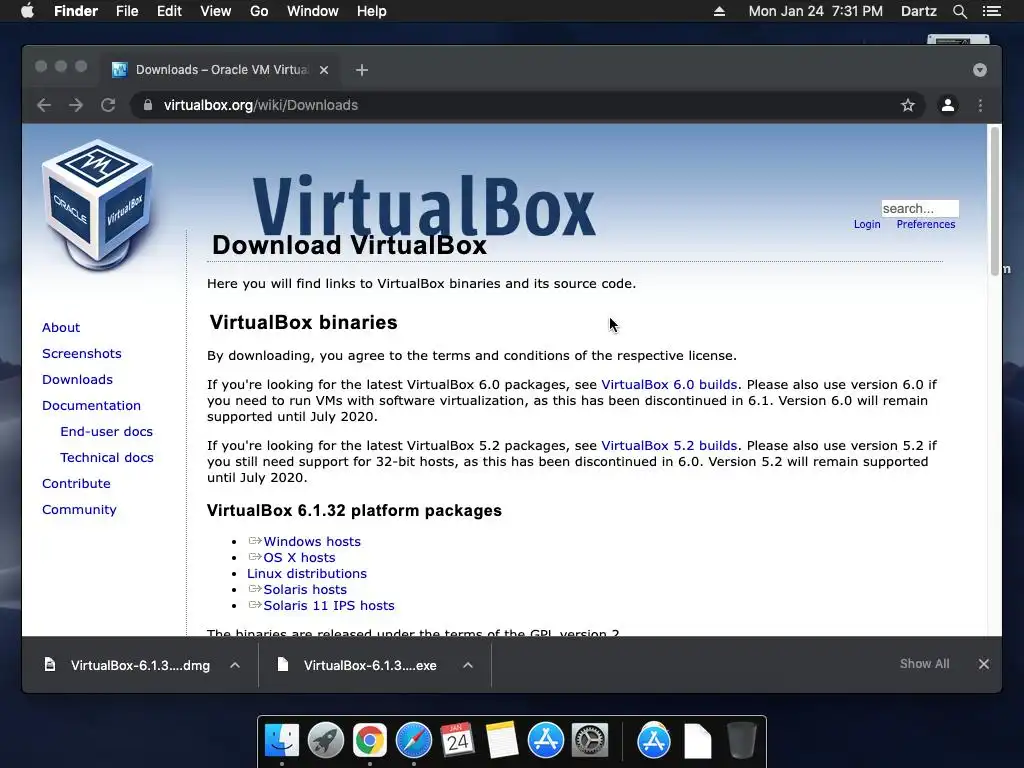
Task: Open the Community link
Action: pyautogui.click(x=79, y=510)
